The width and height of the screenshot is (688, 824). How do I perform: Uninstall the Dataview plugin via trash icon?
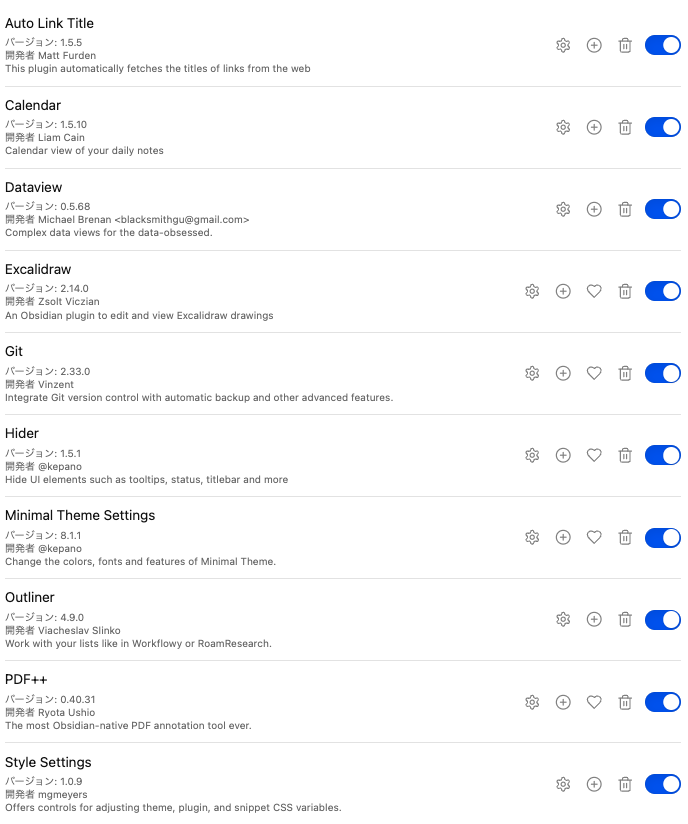(x=625, y=209)
